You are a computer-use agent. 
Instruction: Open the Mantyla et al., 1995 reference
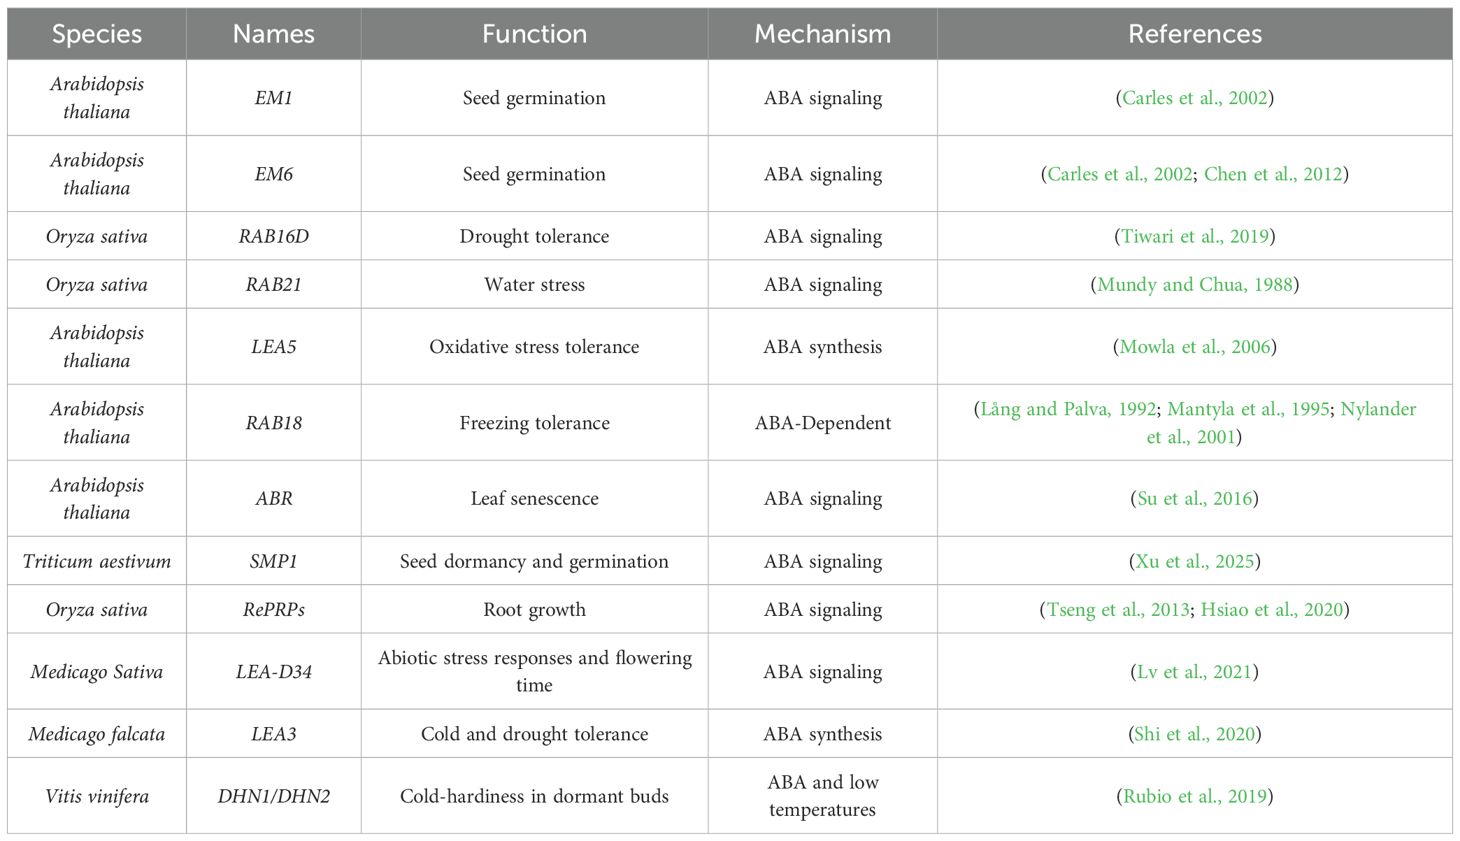pyautogui.click(x=1247, y=409)
